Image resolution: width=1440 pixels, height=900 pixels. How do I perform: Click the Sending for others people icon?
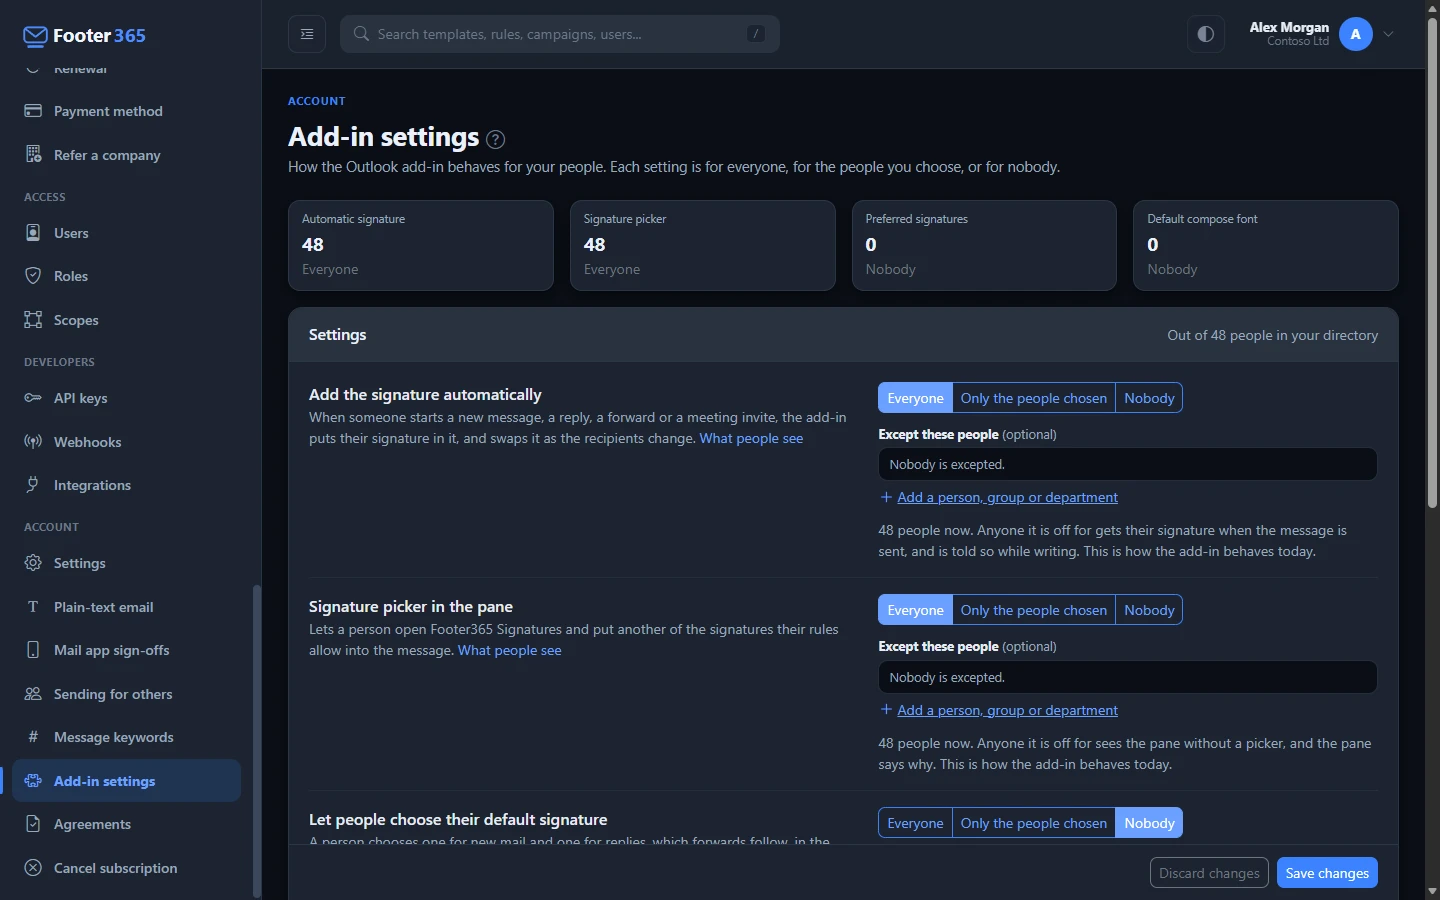tap(33, 694)
